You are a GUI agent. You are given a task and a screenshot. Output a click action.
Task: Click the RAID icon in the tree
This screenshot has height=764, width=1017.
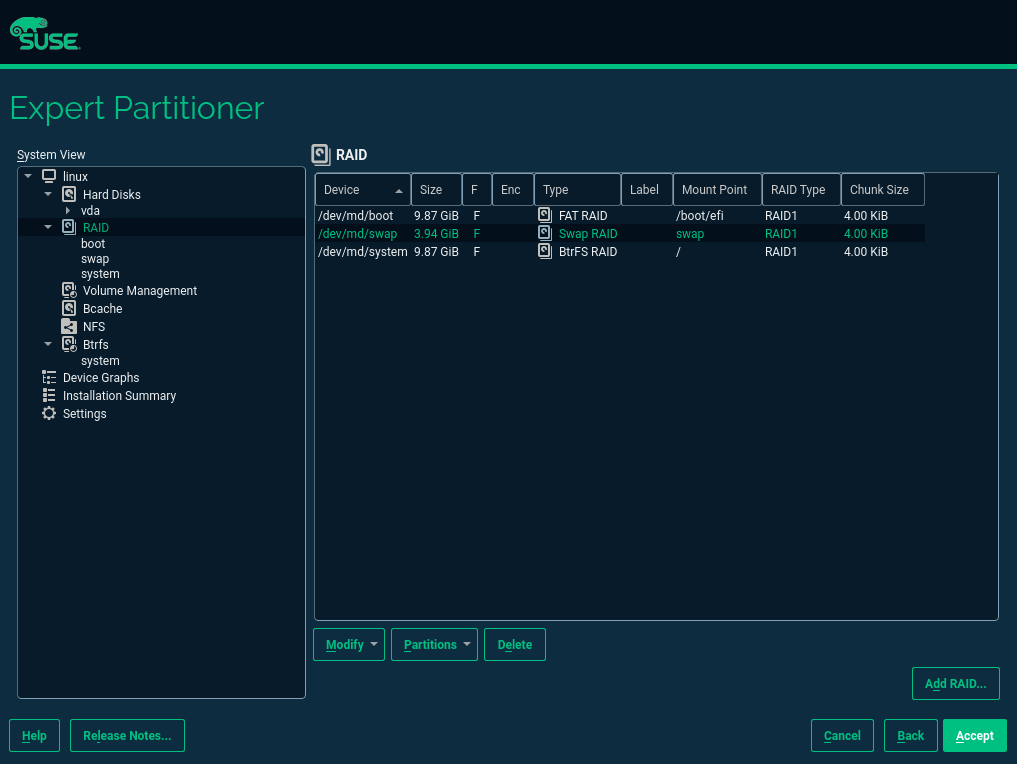coord(69,227)
